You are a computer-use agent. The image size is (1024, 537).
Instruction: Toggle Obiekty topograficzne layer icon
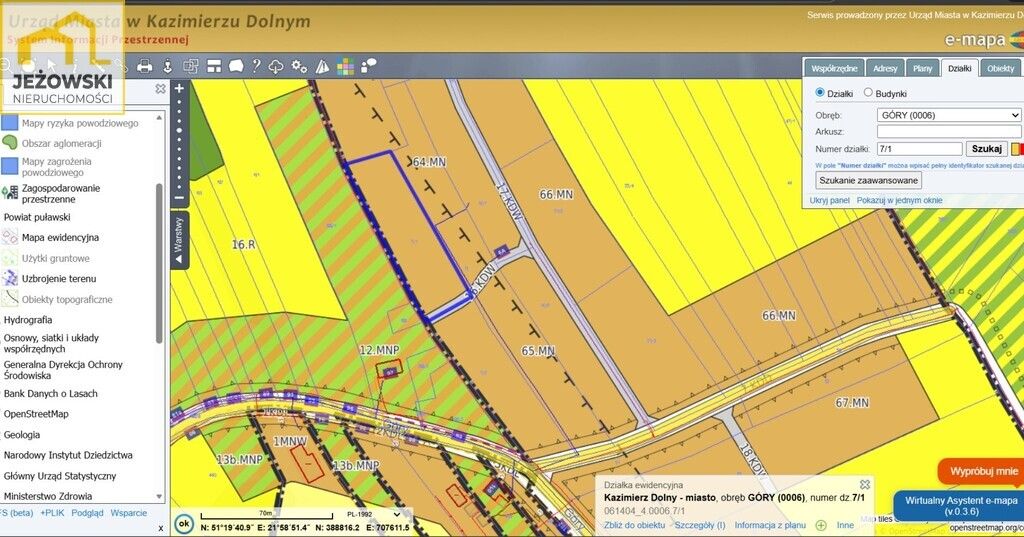pyautogui.click(x=10, y=299)
